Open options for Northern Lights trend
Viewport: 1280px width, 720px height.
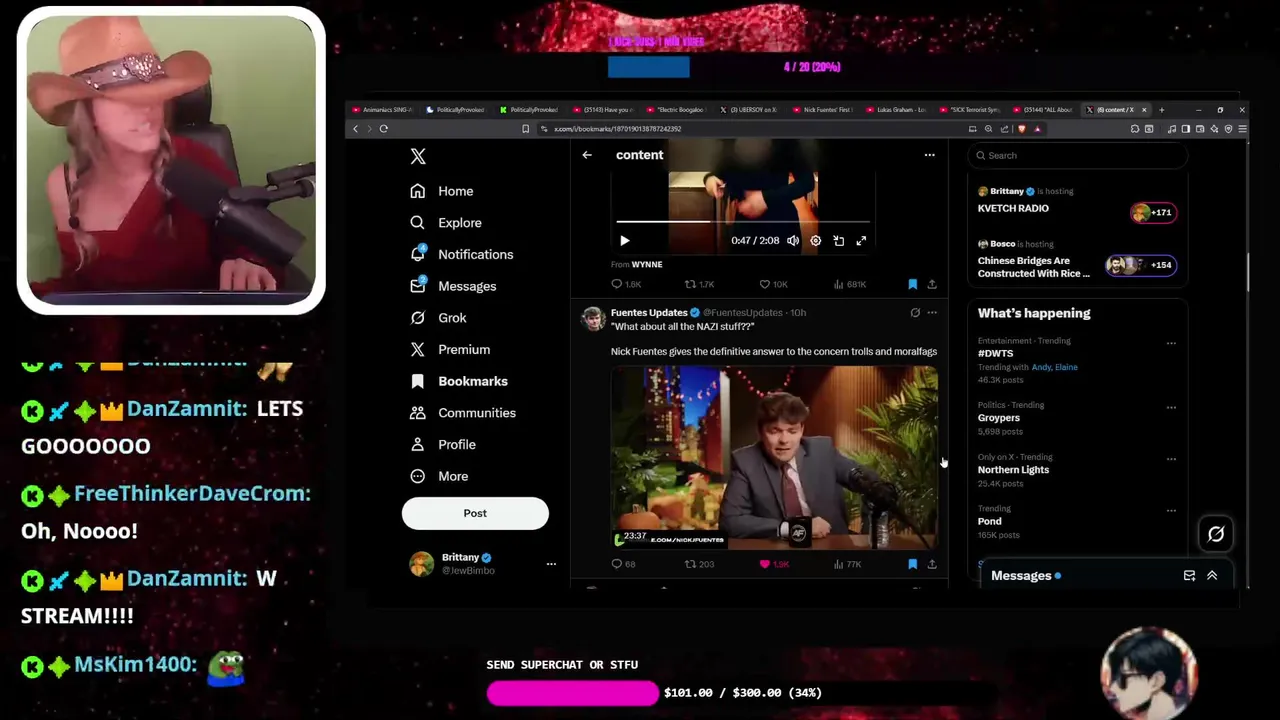point(1171,459)
